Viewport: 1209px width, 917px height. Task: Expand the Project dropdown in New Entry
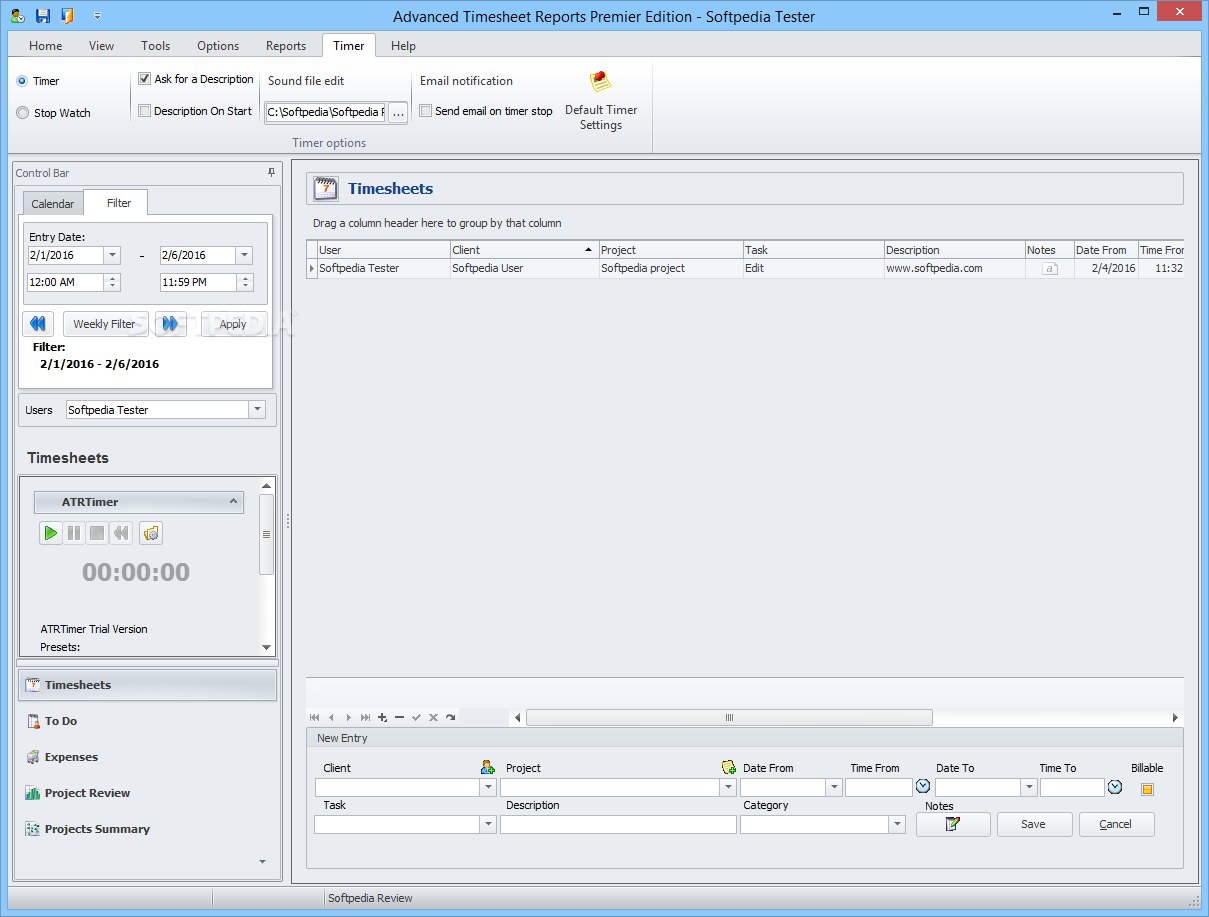[x=728, y=788]
